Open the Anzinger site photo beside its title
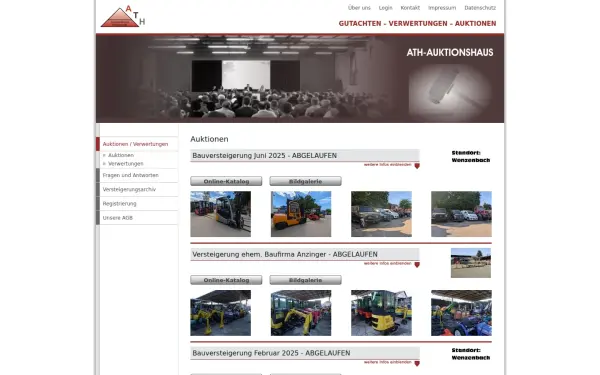Viewport: 600px width, 375px height. pos(471,263)
